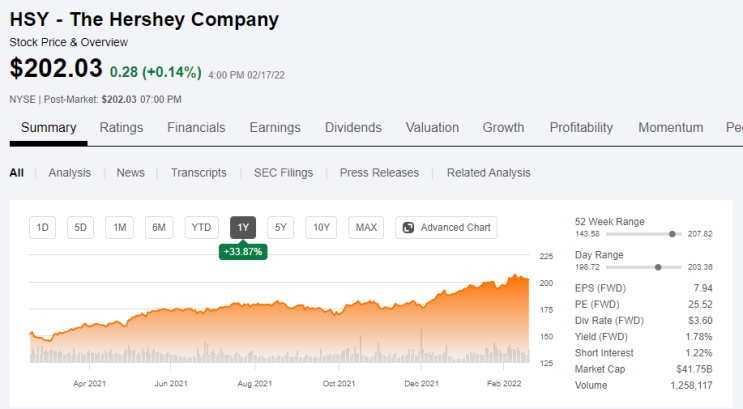Select the 1M chart range

click(119, 227)
